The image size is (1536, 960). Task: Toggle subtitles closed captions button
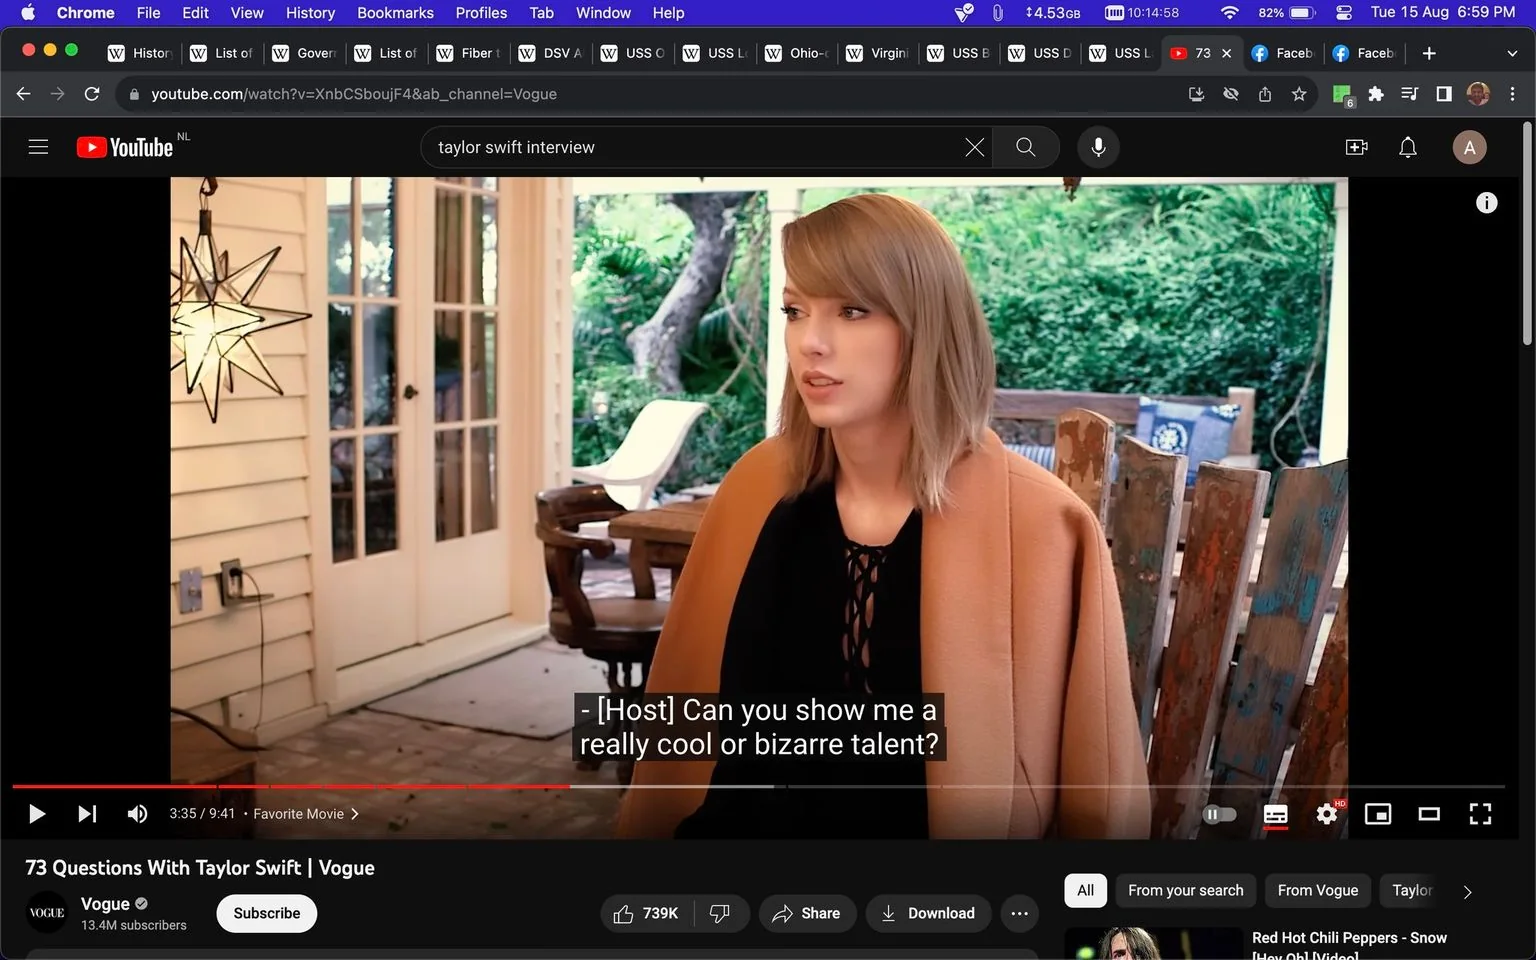tap(1275, 814)
